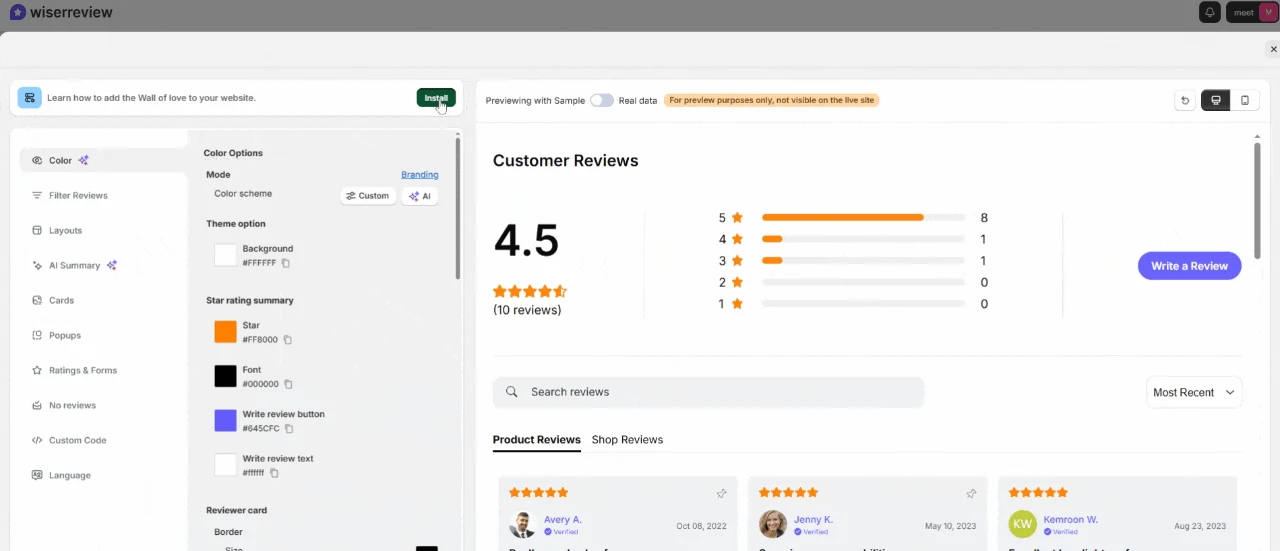1280x551 pixels.
Task: Filter by the 5 star rating bar
Action: 863,217
